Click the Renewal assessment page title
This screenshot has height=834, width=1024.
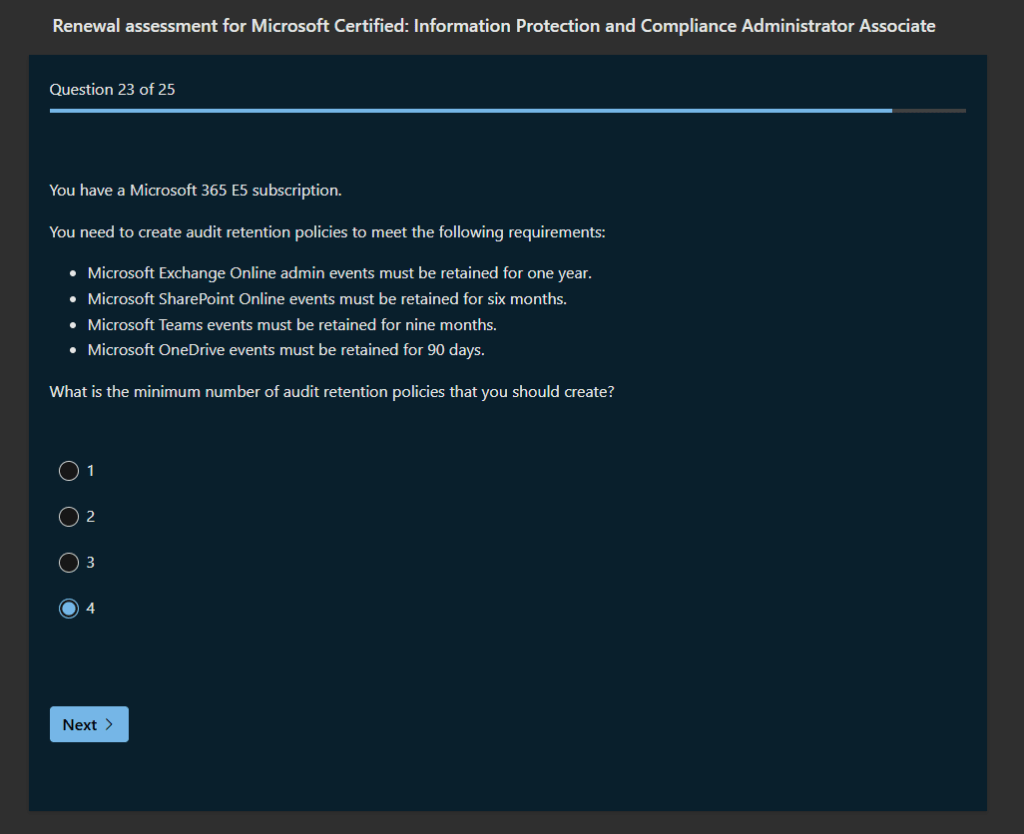494,26
